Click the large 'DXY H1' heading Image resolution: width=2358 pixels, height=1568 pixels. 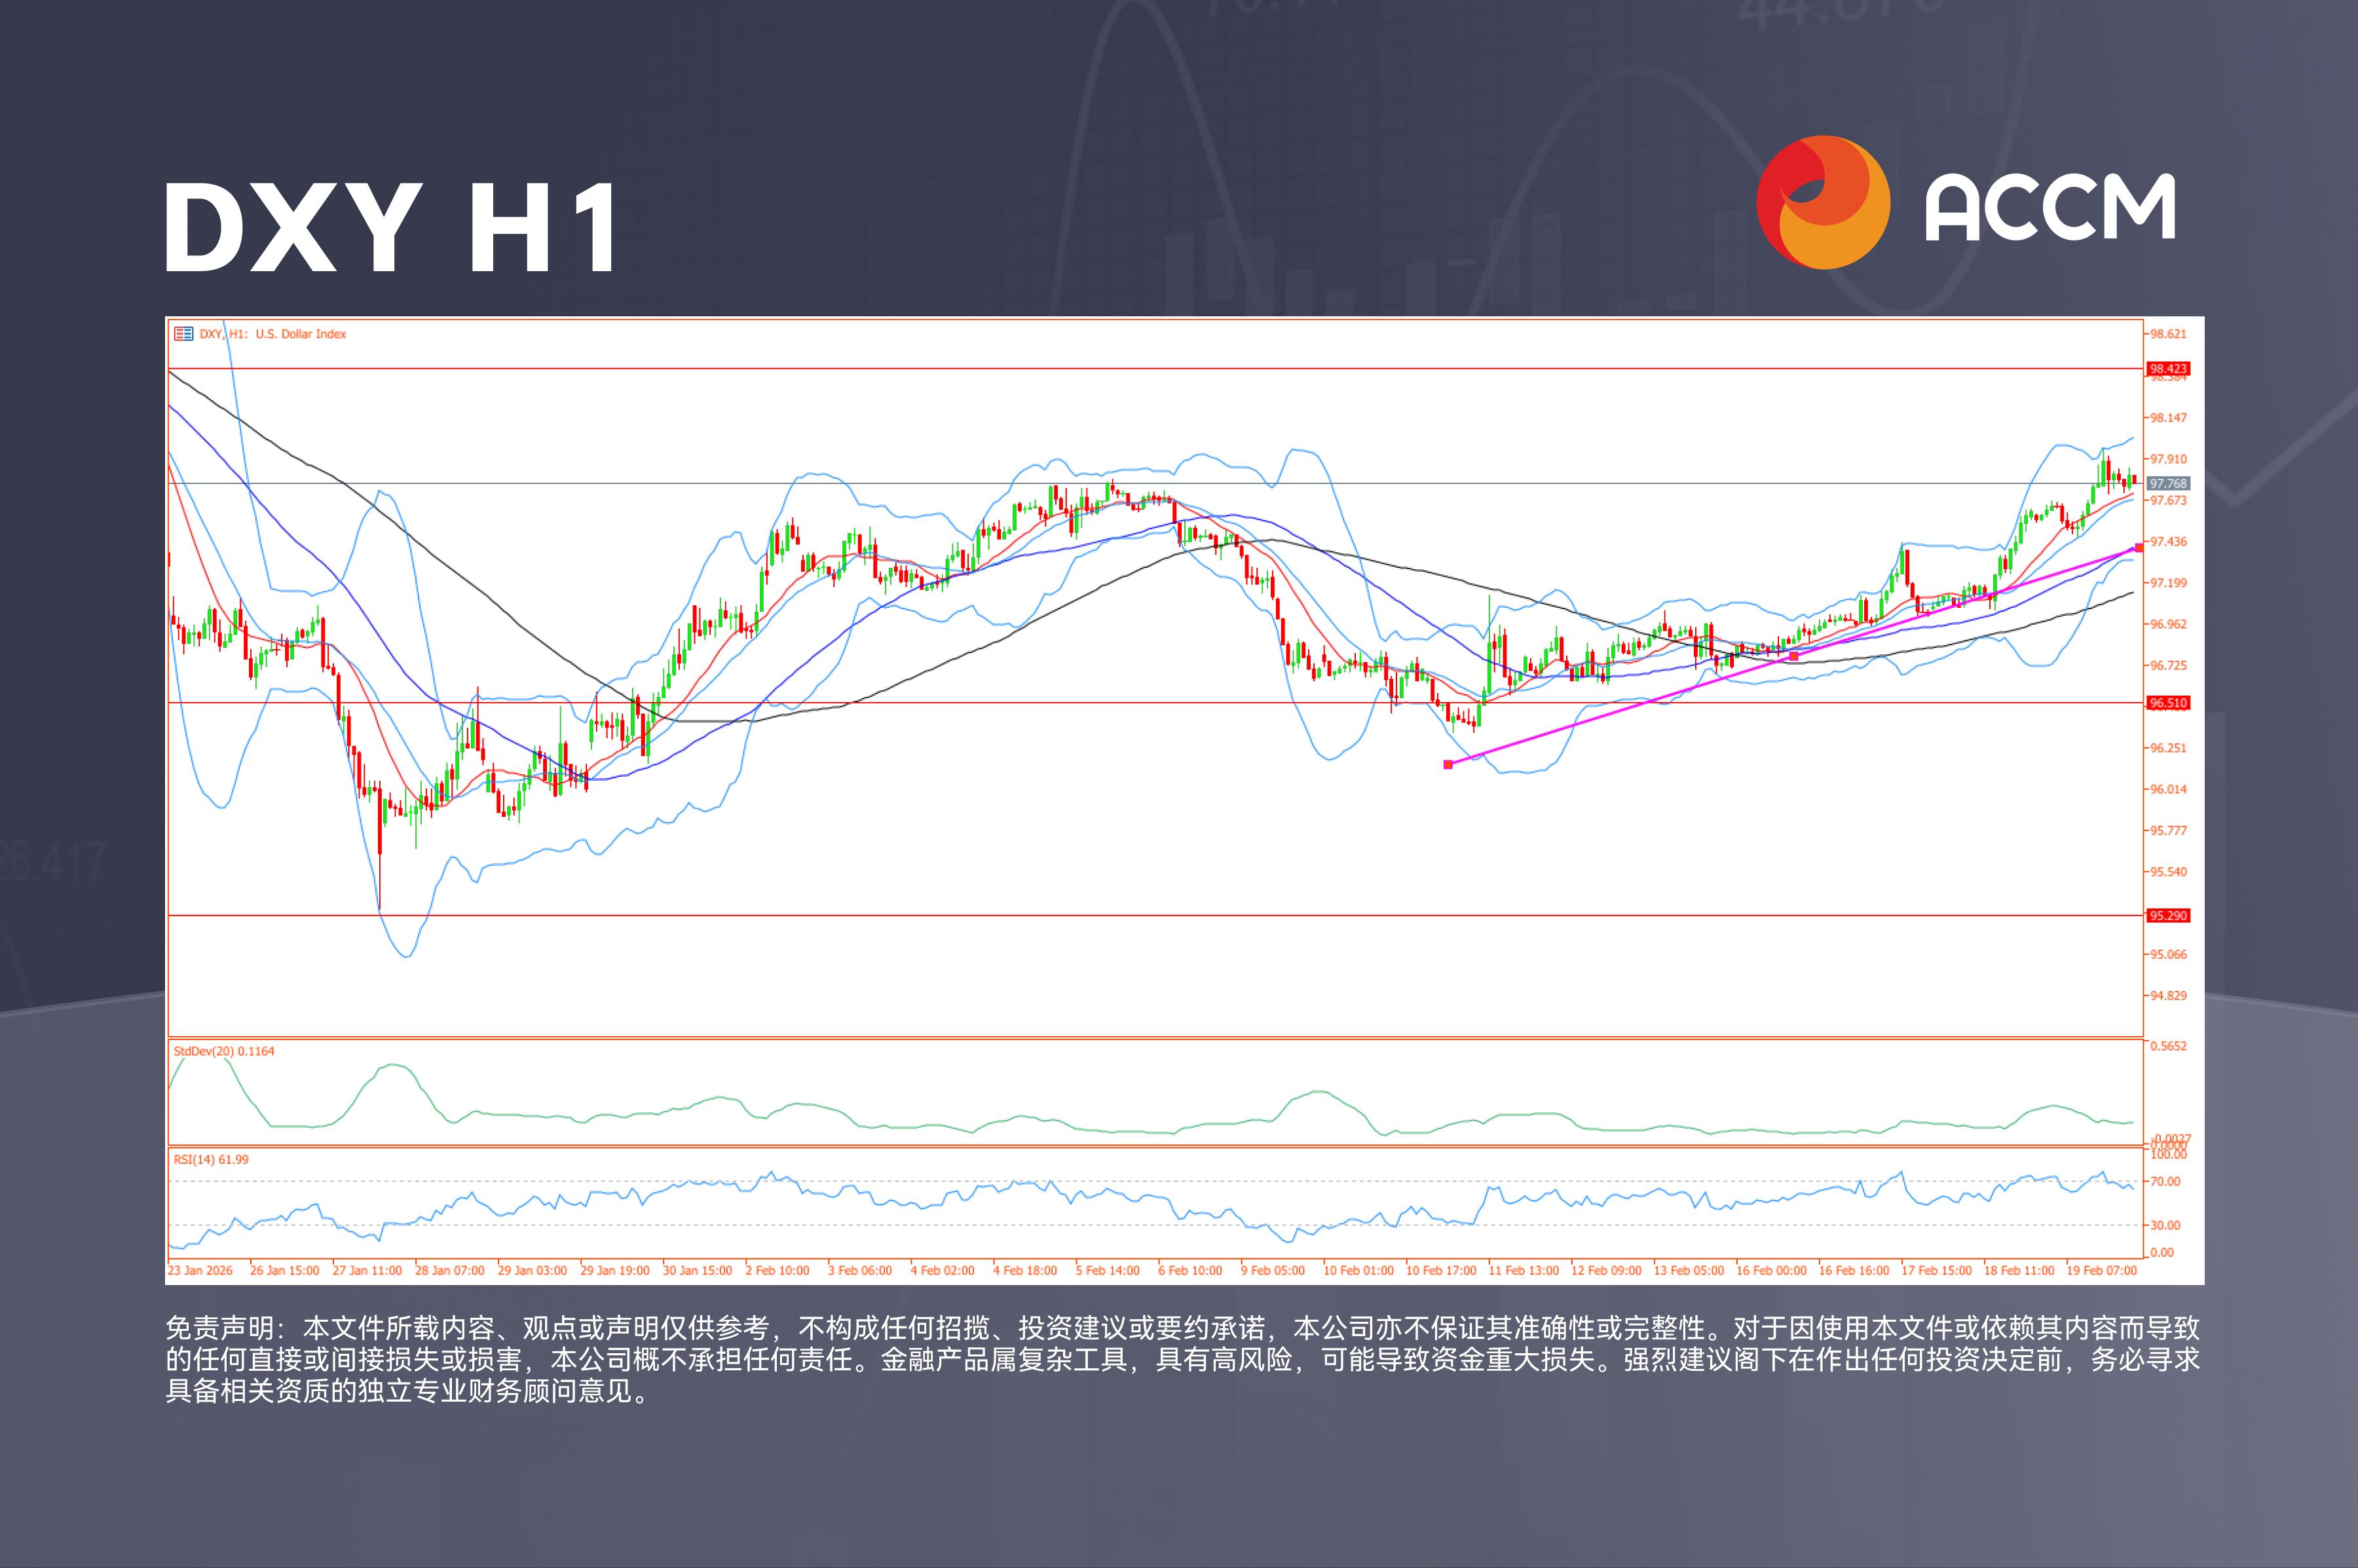click(390, 228)
